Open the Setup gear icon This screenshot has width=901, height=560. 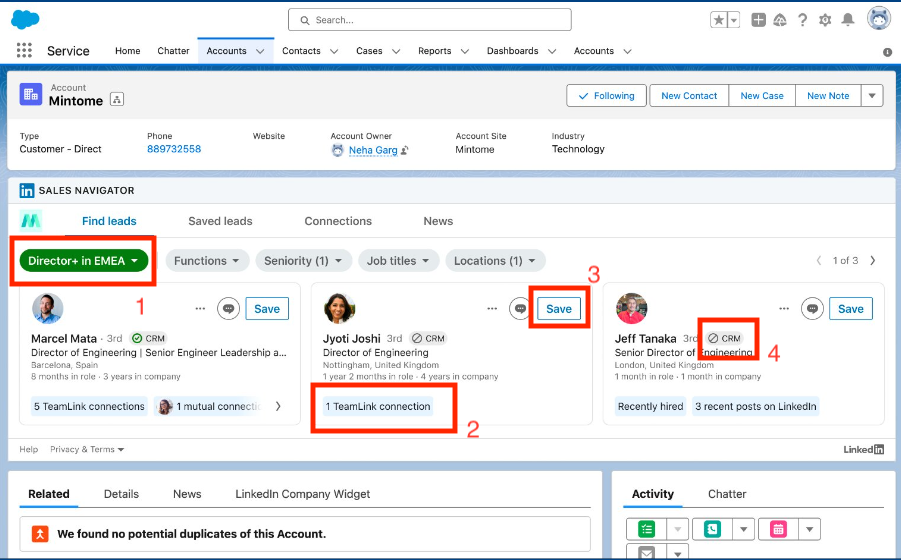pos(825,20)
